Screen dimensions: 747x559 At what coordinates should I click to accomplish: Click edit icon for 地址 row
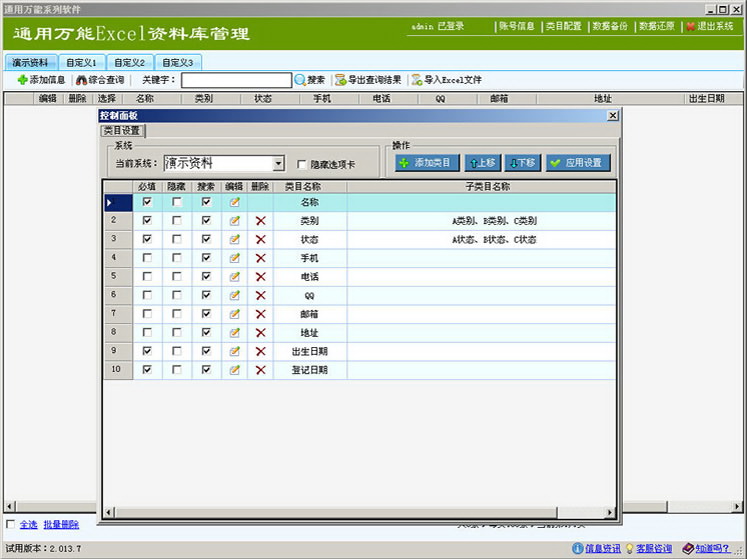click(x=234, y=332)
